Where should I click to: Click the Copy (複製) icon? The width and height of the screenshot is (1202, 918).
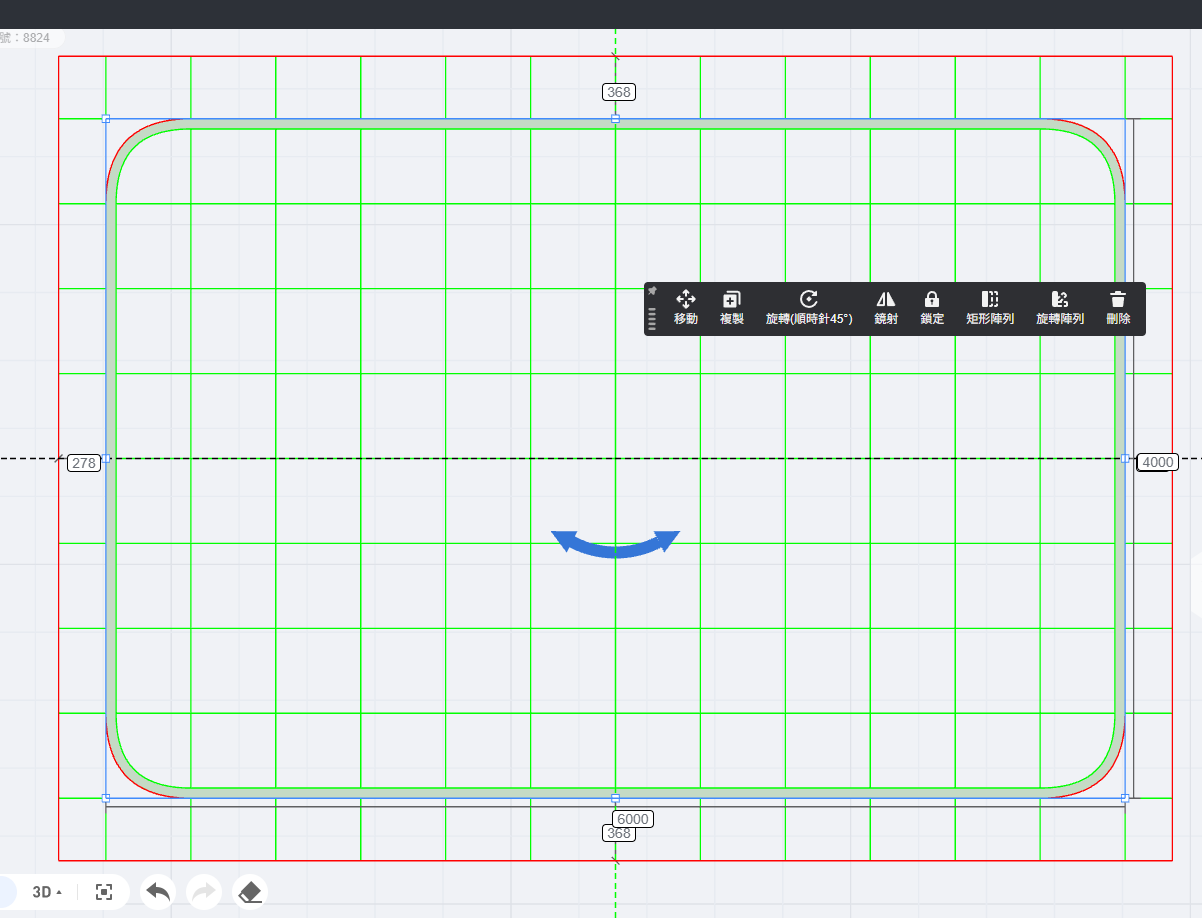pos(731,308)
